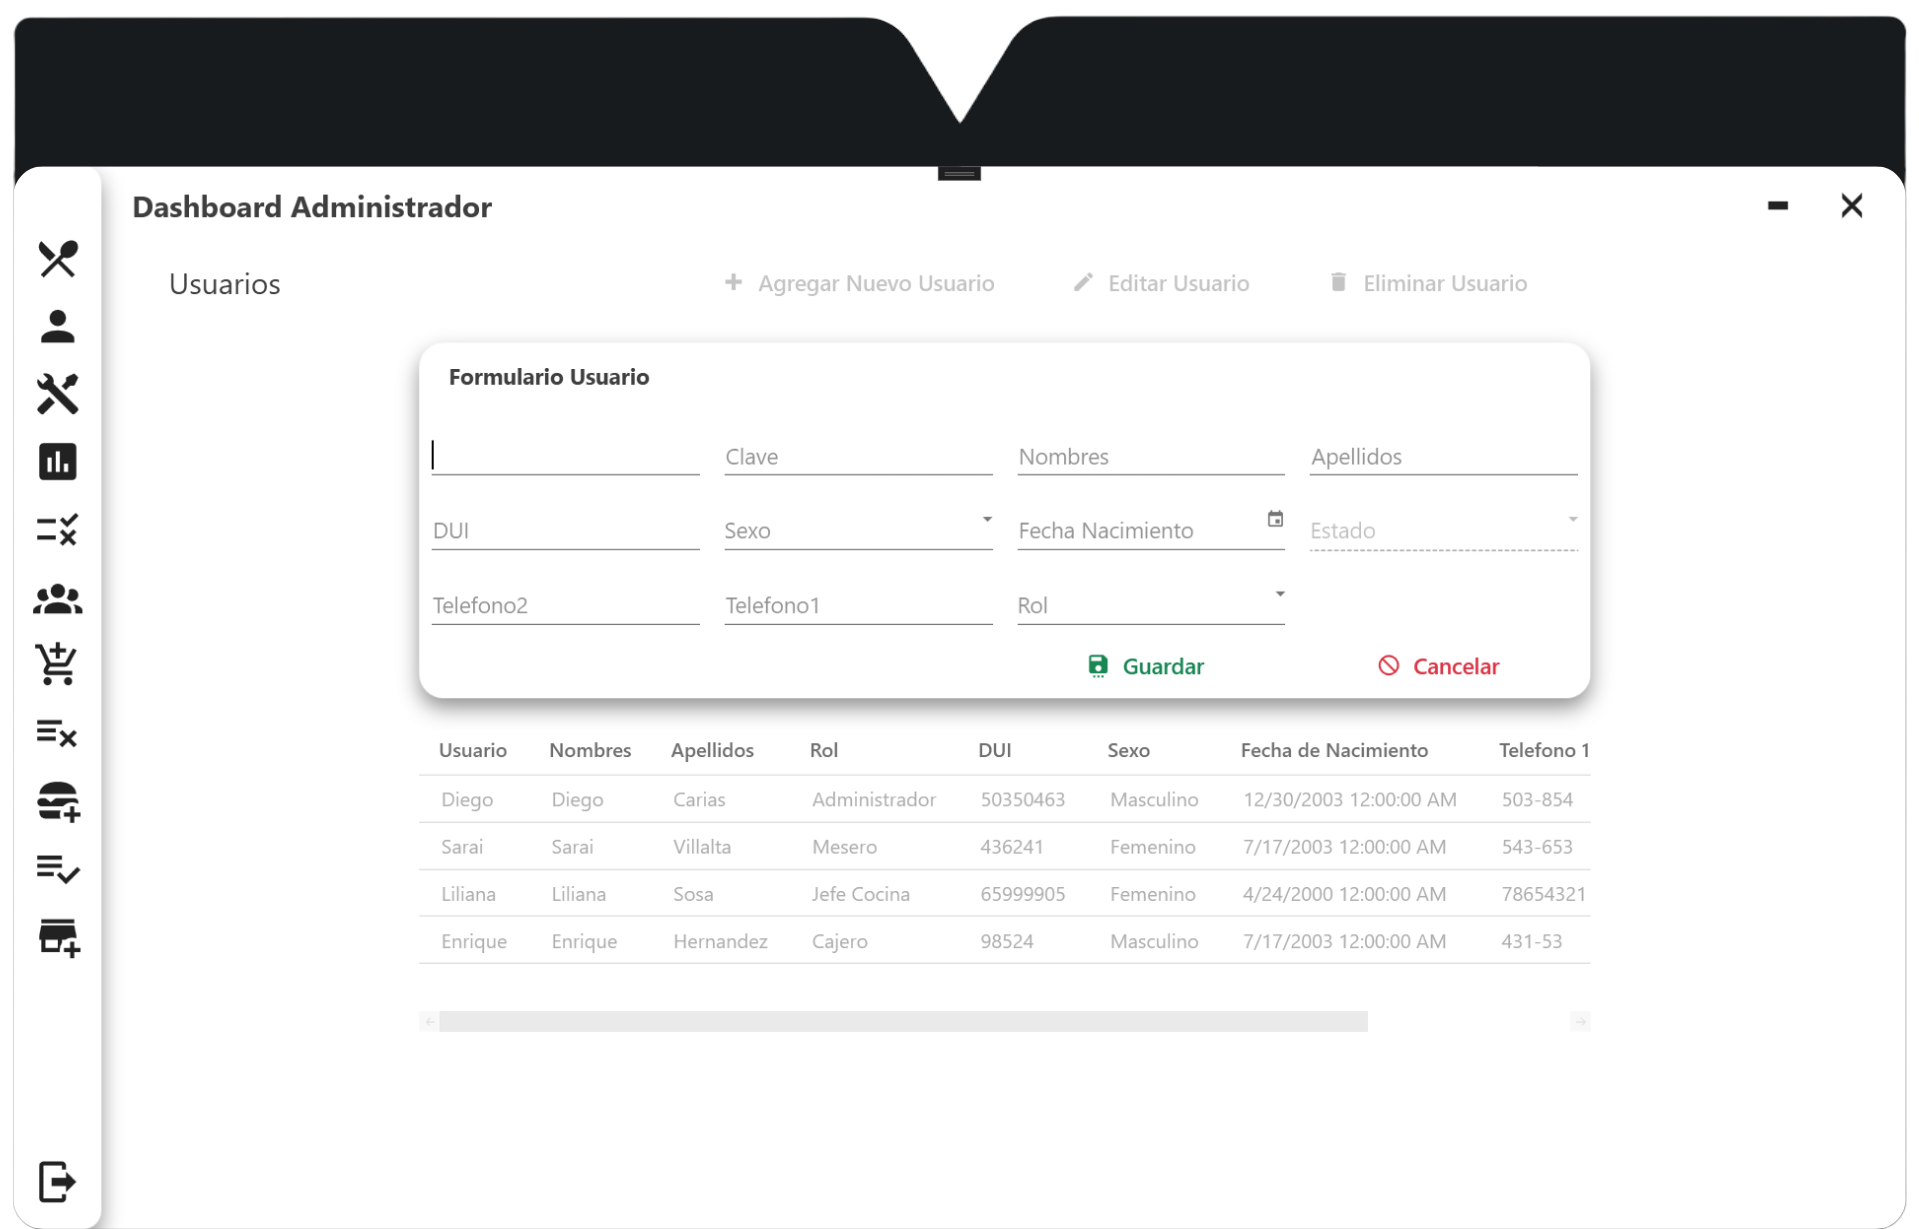Select the Administrador role cell

[x=873, y=799]
